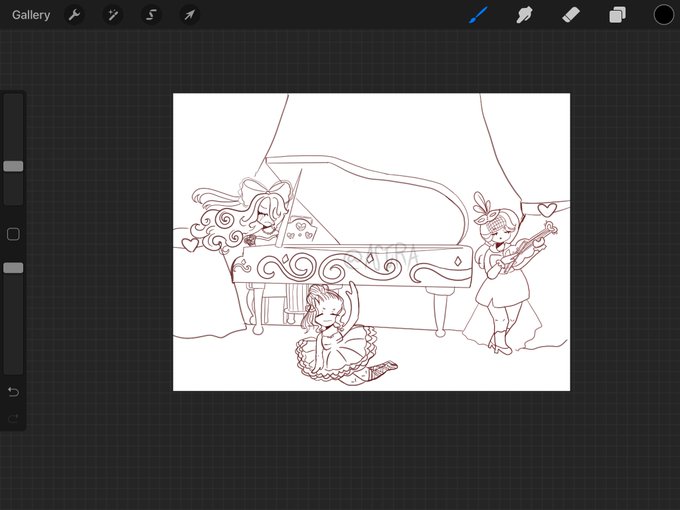Activate the Transform arrow tool
Image resolution: width=680 pixels, height=510 pixels.
(x=190, y=15)
